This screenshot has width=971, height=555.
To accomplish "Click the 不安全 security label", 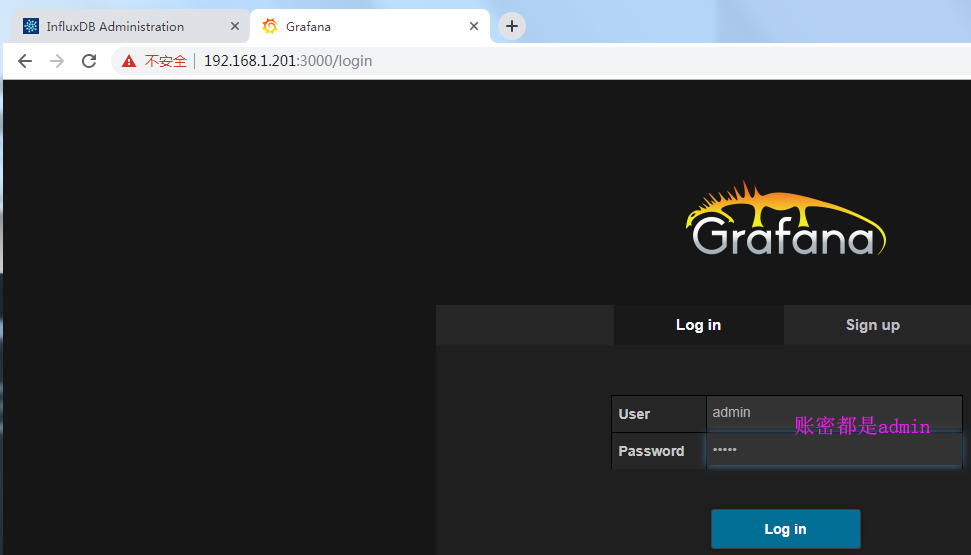I will click(165, 61).
